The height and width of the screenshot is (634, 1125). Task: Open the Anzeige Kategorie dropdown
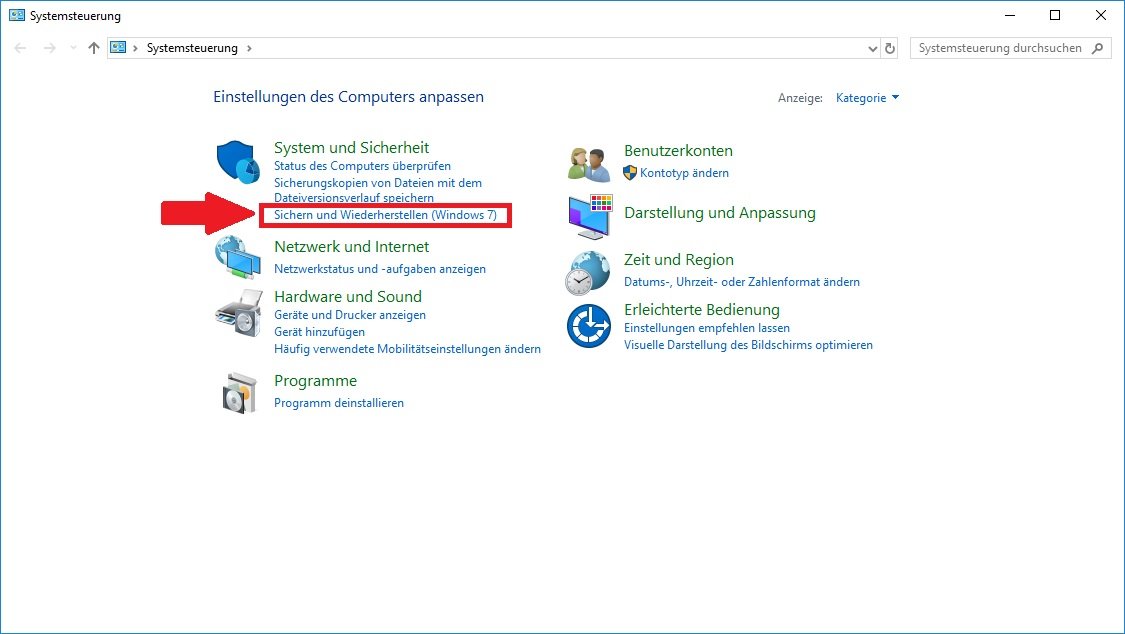pyautogui.click(x=867, y=98)
